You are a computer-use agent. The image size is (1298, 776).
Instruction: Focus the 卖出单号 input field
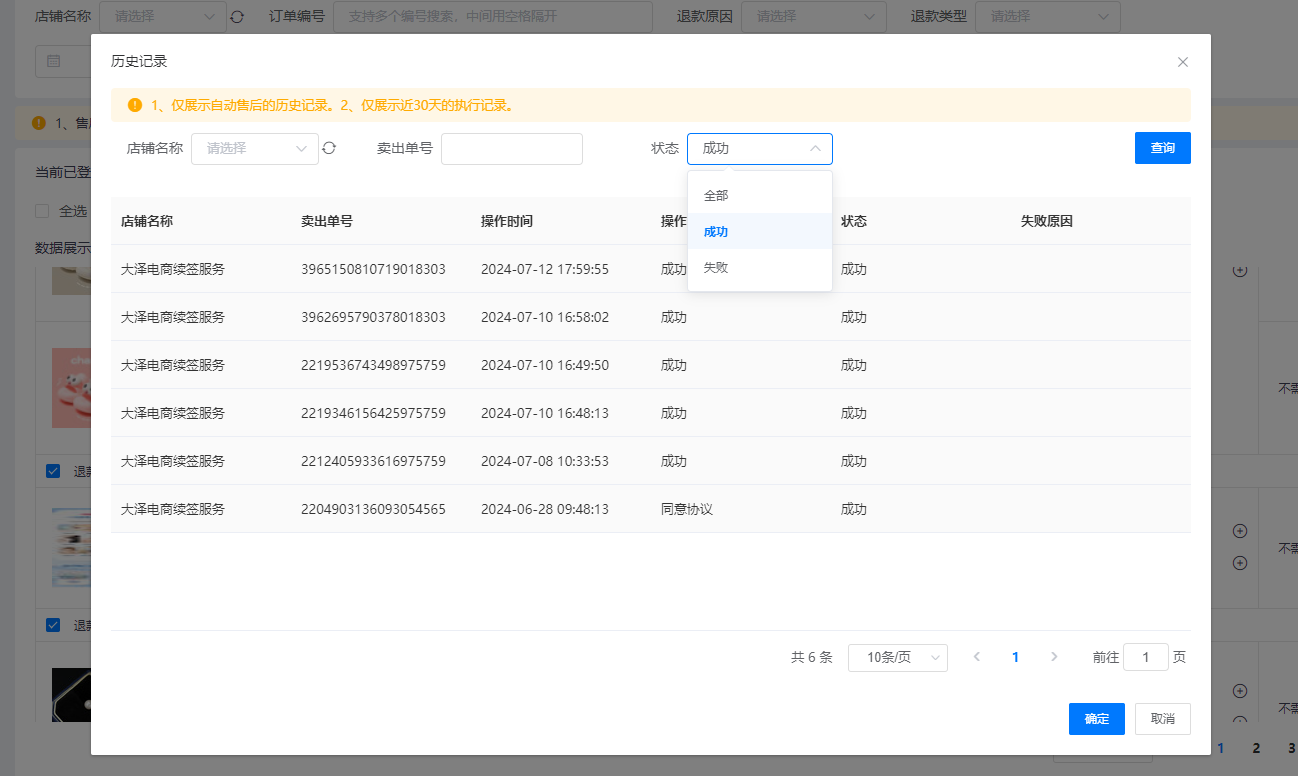point(512,148)
